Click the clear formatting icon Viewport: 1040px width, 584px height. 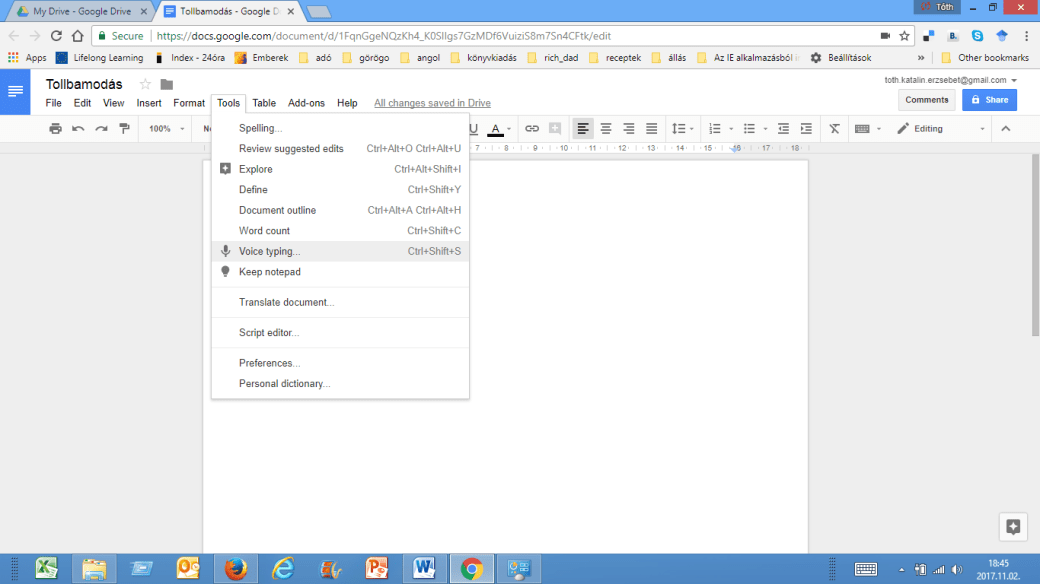pyautogui.click(x=834, y=129)
